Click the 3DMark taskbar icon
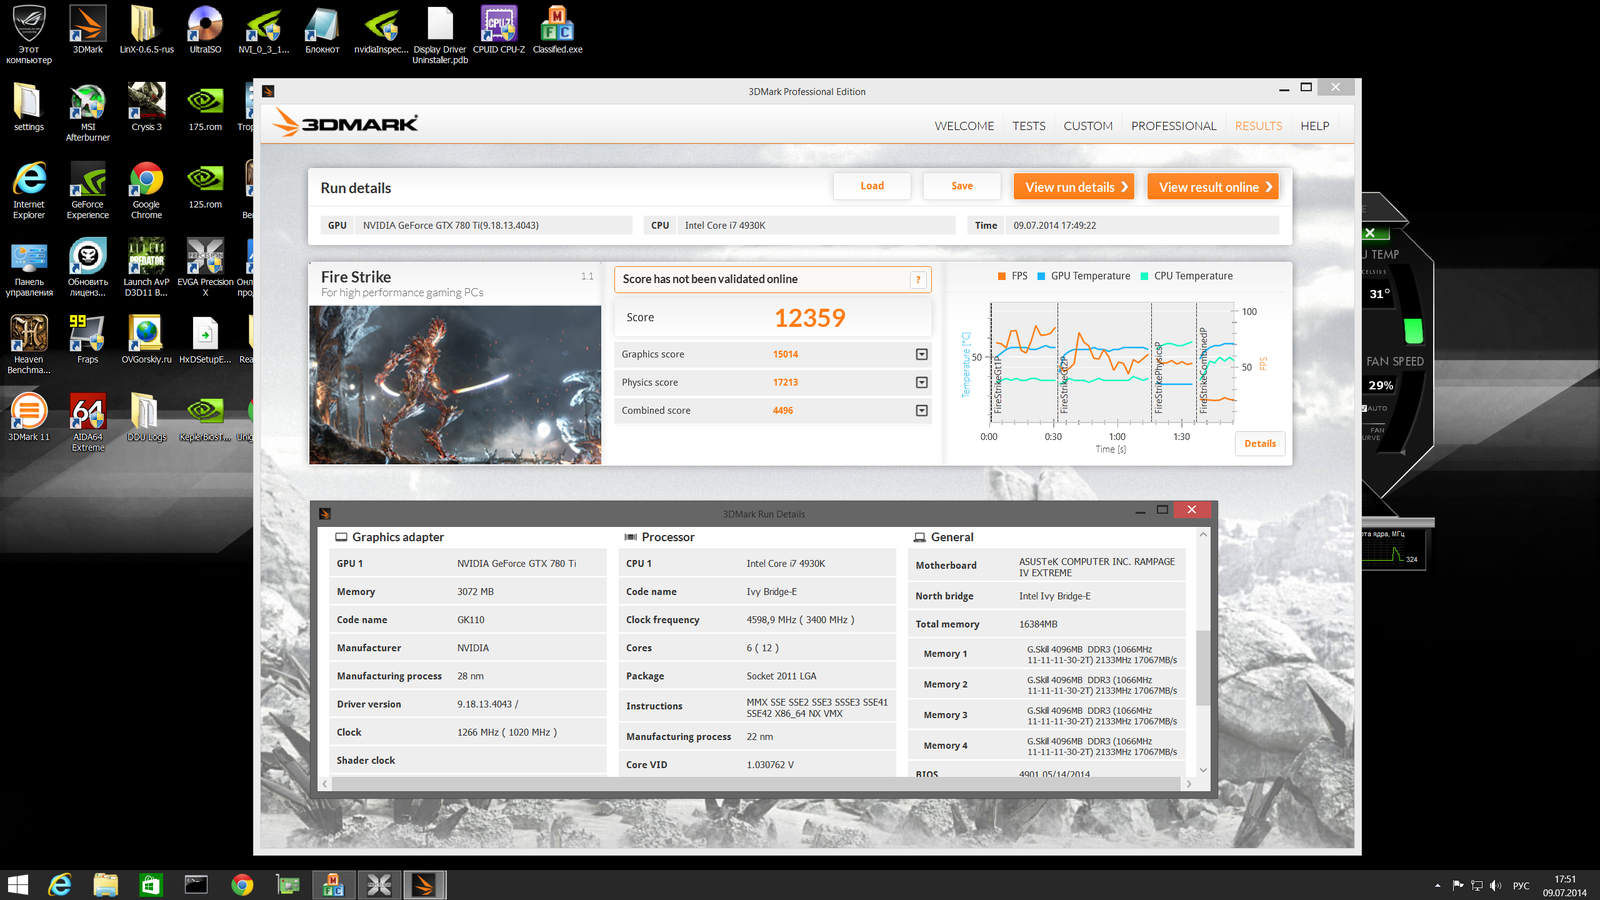This screenshot has width=1600, height=900. (x=424, y=885)
